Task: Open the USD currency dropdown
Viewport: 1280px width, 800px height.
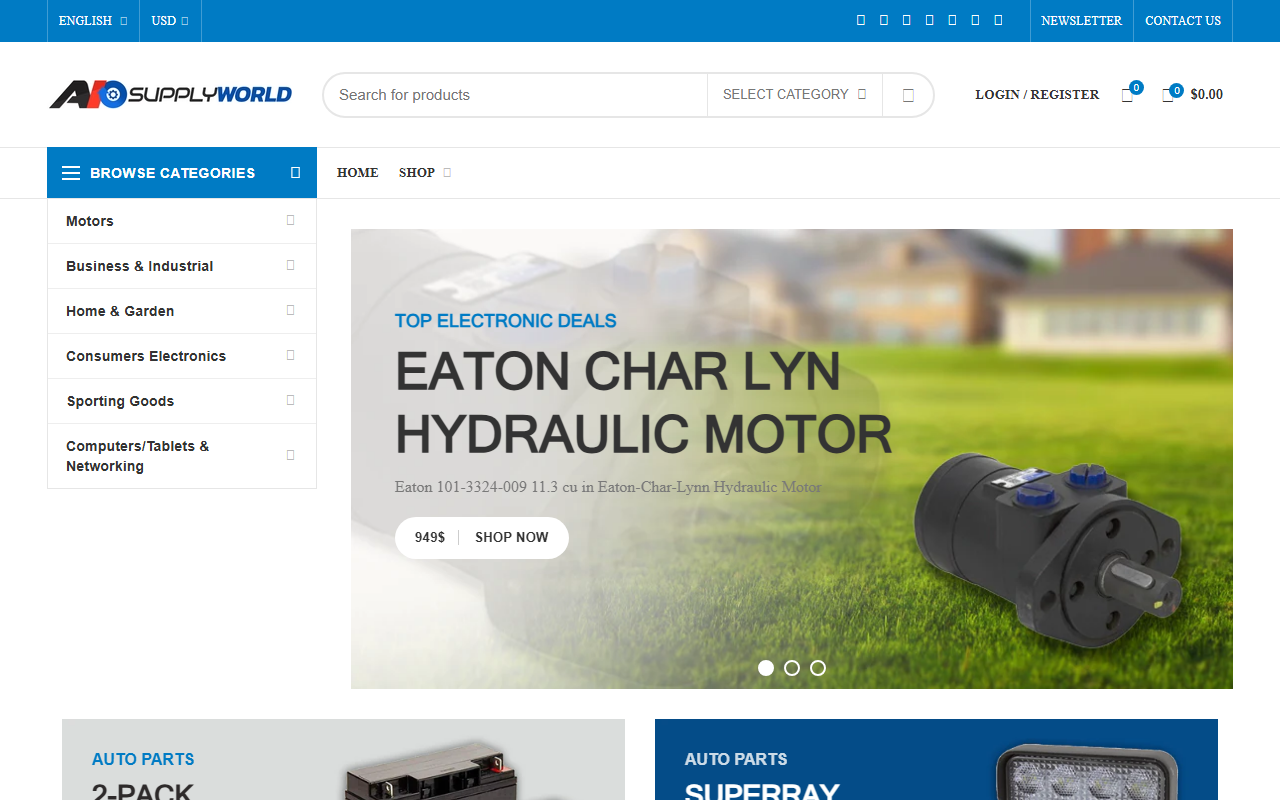Action: (170, 21)
